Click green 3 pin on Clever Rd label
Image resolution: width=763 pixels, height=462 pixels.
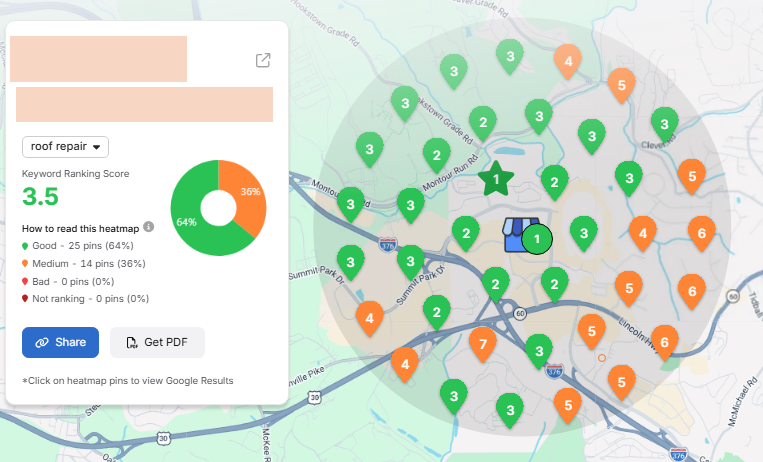point(665,124)
